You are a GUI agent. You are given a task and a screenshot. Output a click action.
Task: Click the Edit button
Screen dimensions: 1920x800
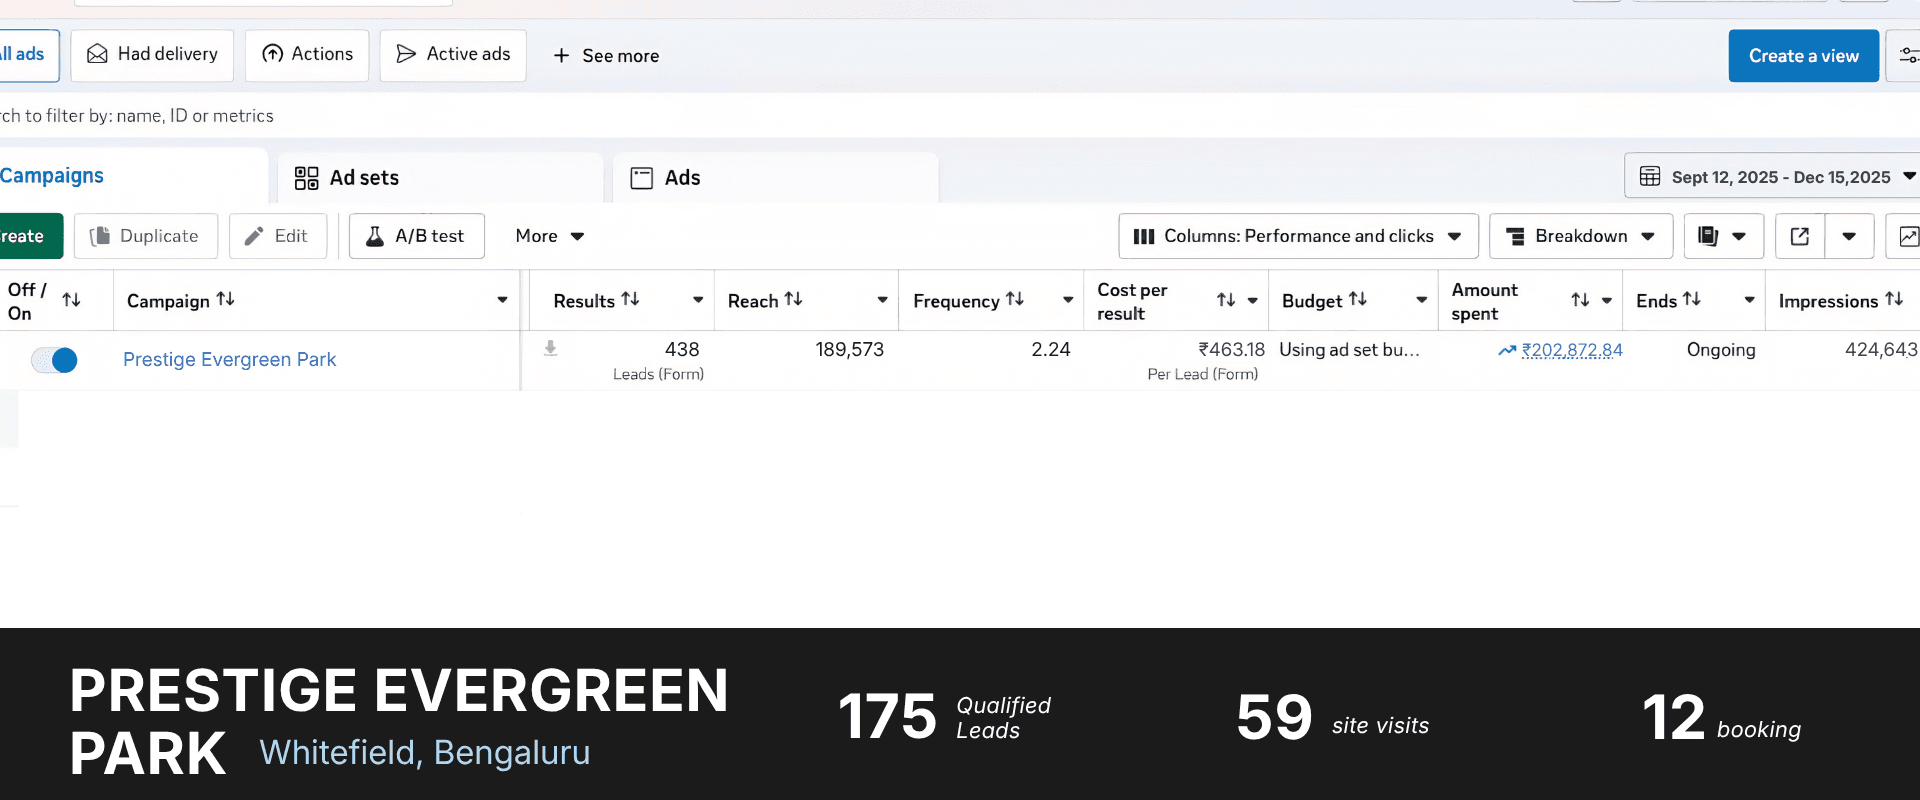(278, 236)
